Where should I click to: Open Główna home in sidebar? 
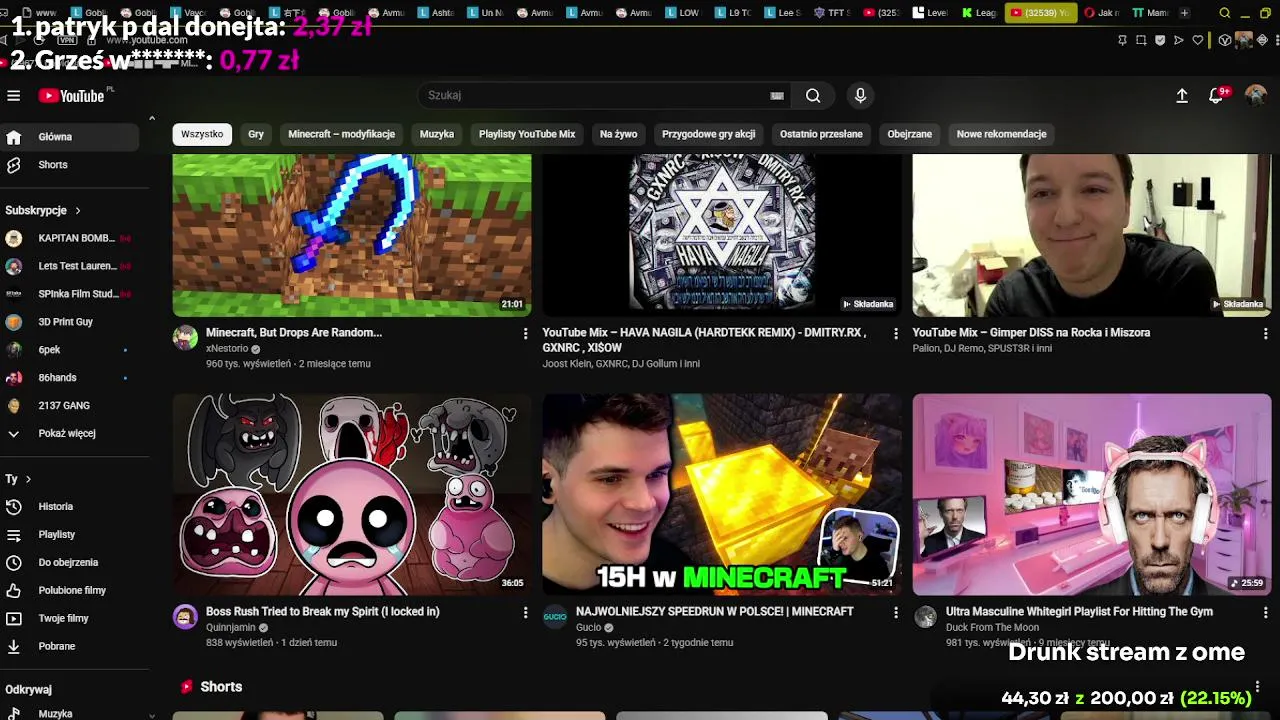(70, 137)
